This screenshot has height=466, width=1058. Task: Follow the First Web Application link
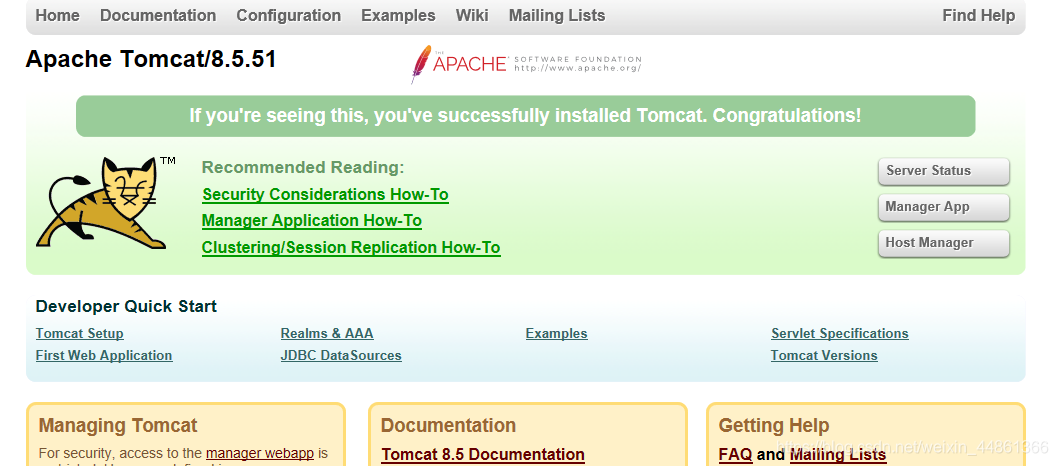[x=104, y=355]
